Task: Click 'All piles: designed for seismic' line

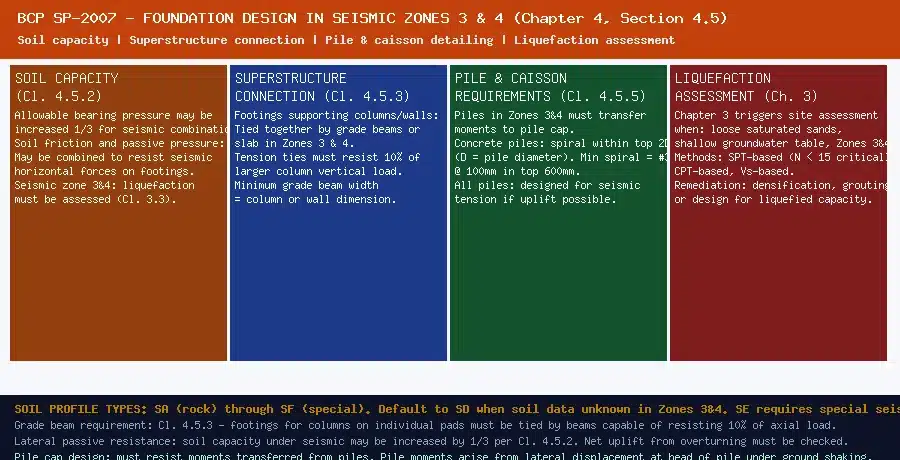Action: pyautogui.click(x=547, y=185)
